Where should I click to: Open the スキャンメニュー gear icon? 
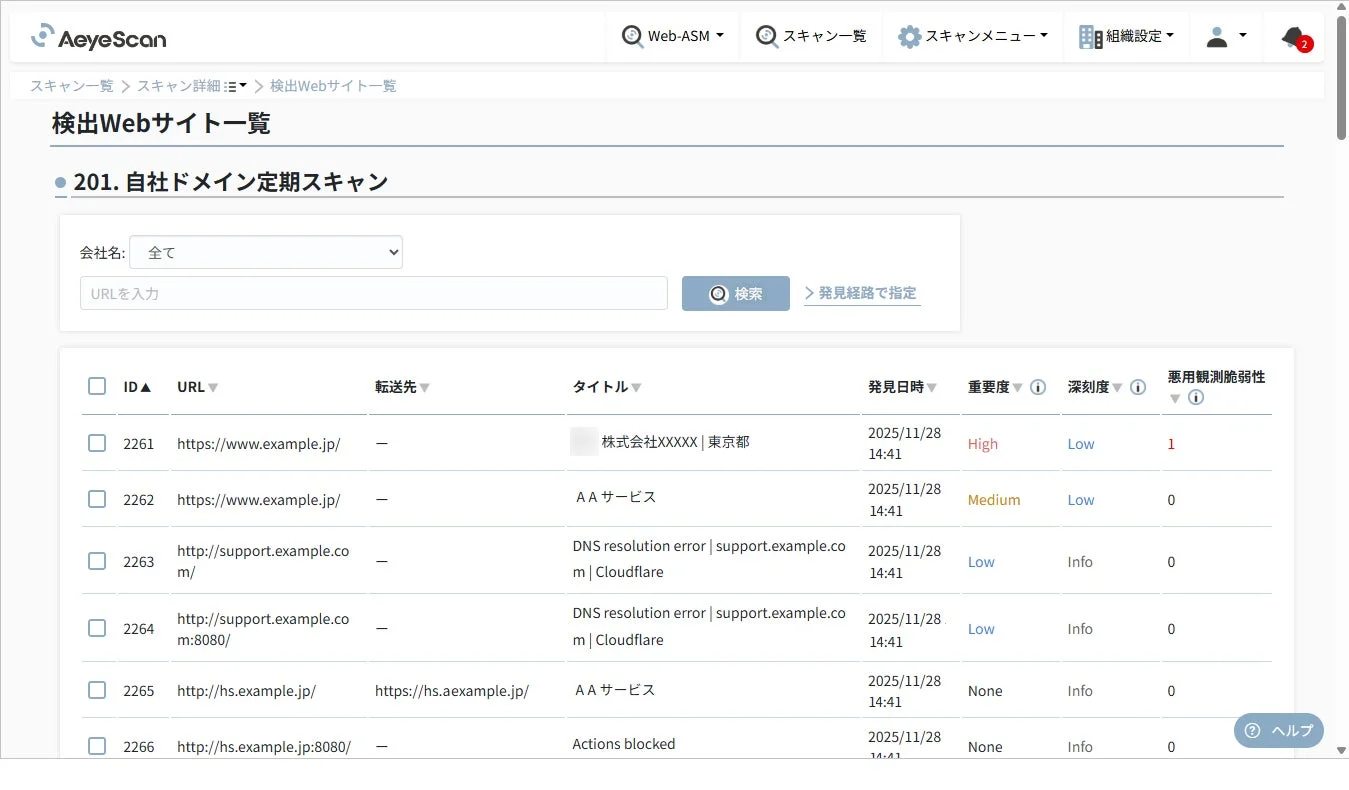click(x=909, y=35)
